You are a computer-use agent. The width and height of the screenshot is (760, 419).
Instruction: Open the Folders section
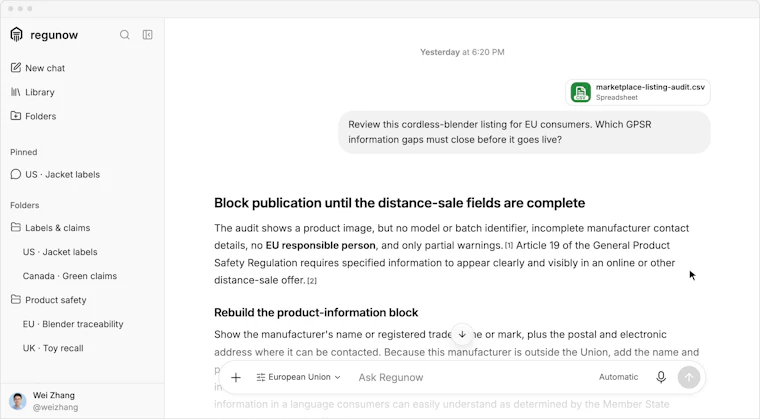click(33, 116)
